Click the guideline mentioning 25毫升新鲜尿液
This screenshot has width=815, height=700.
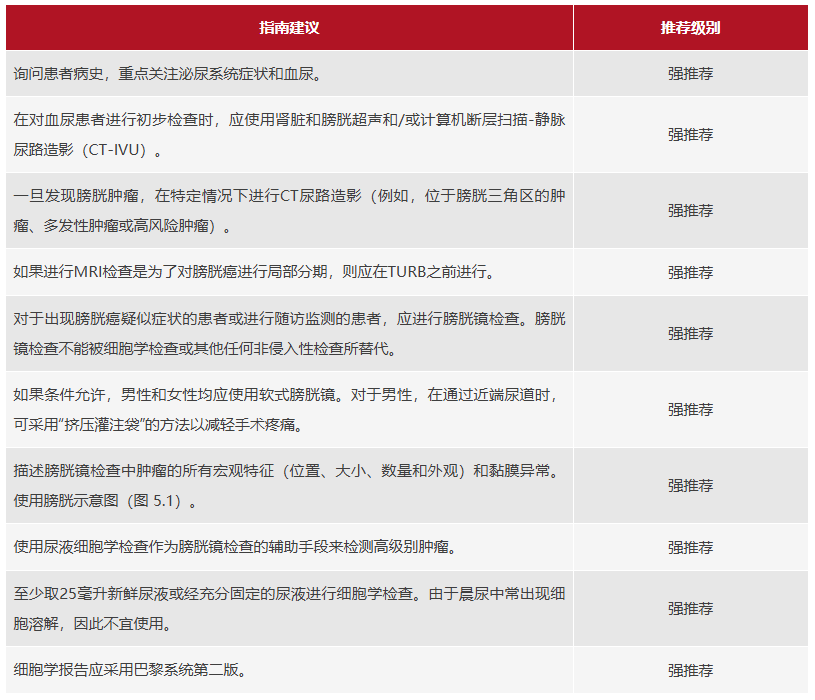290,608
